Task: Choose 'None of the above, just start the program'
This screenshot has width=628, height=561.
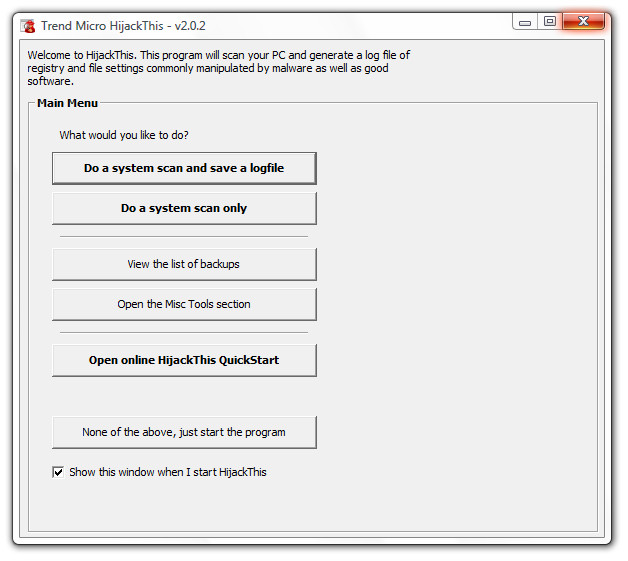Action: click(x=184, y=432)
